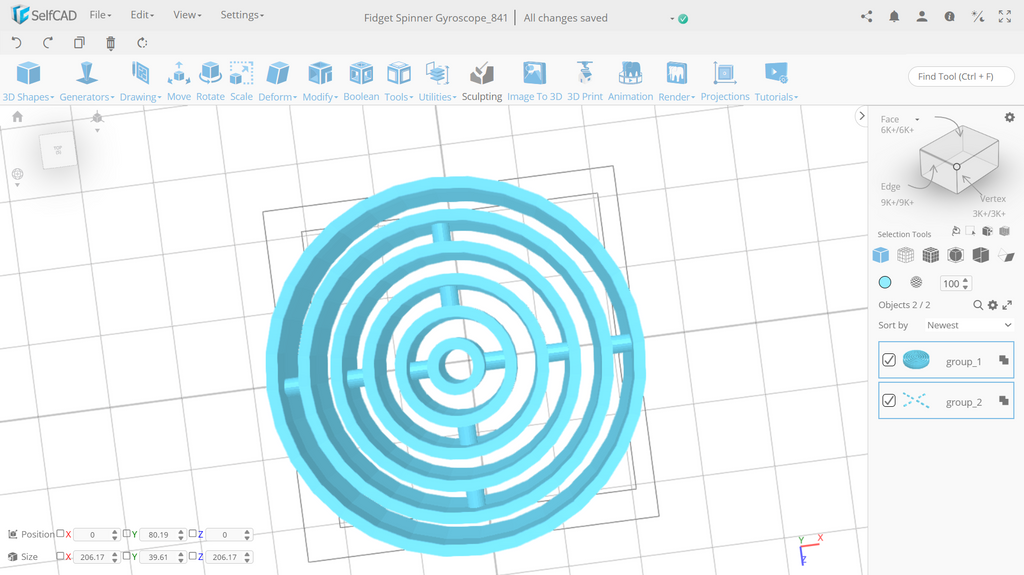This screenshot has height=575, width=1024.
Task: Open the Settings menu
Action: pyautogui.click(x=242, y=14)
